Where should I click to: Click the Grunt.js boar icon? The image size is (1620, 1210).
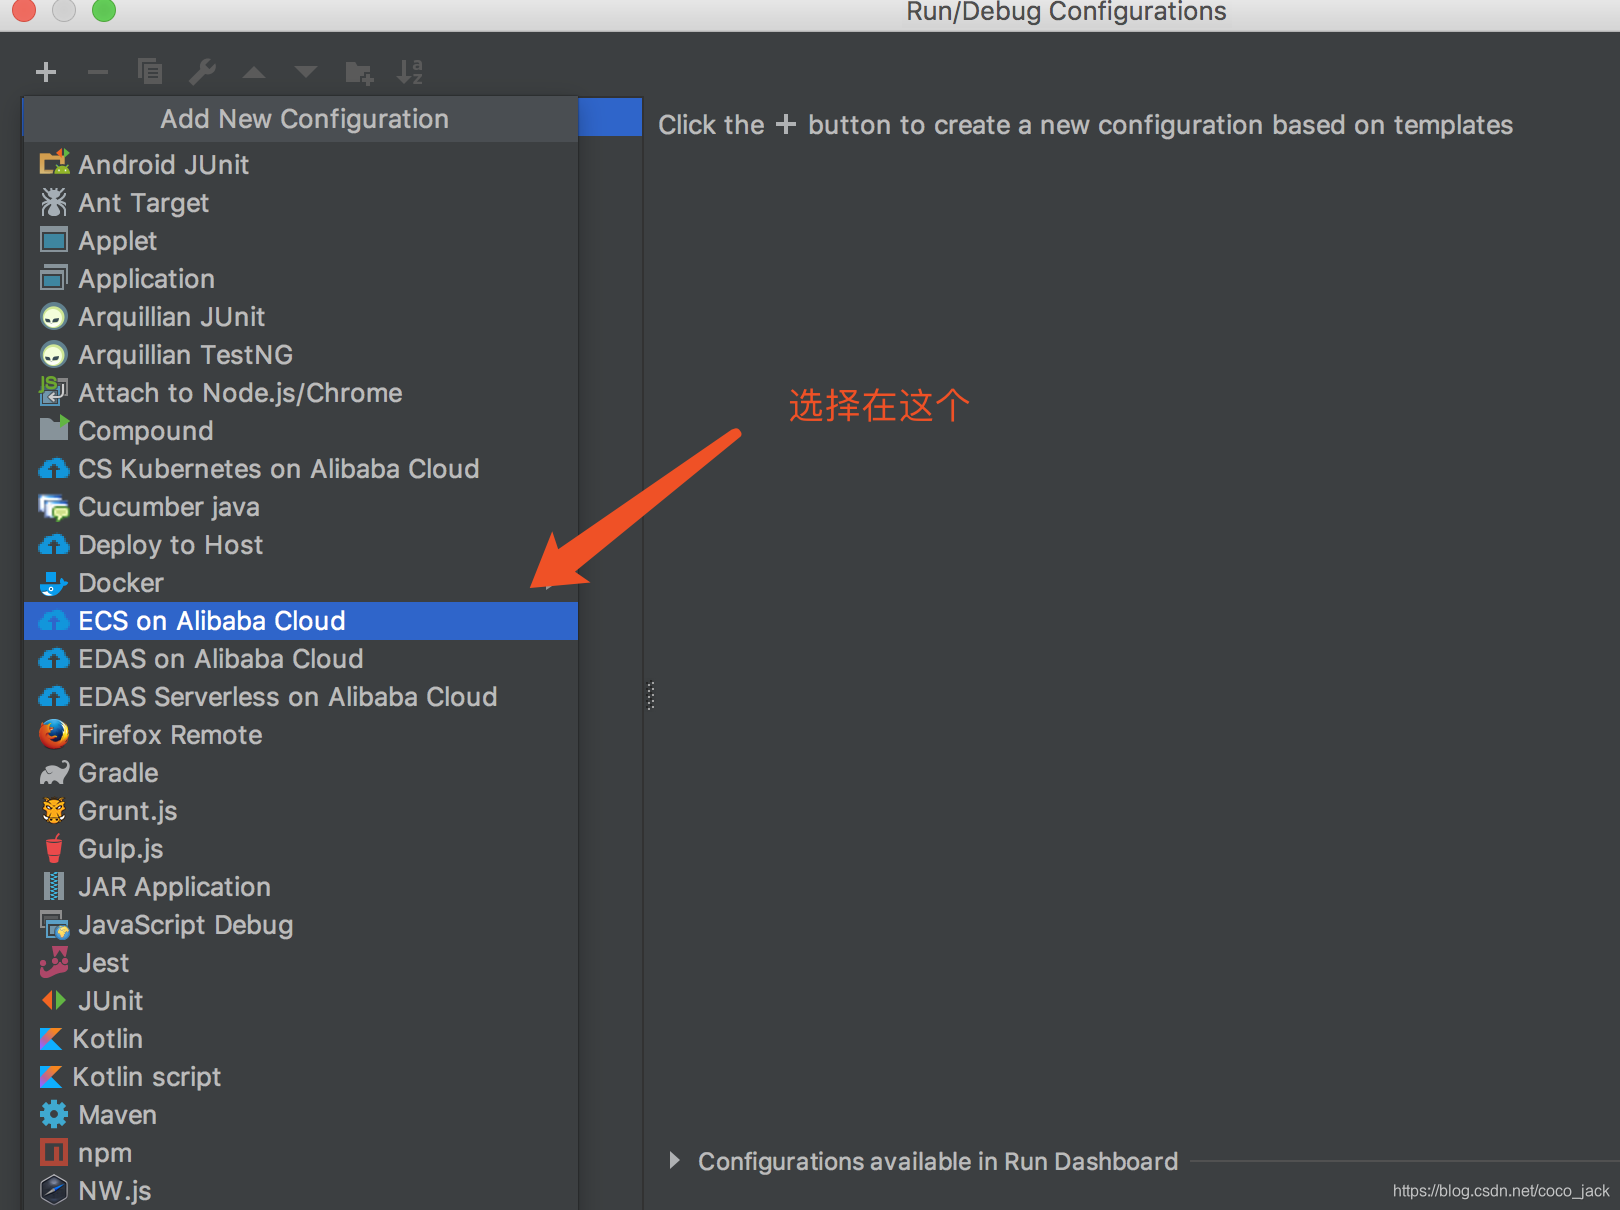[54, 810]
